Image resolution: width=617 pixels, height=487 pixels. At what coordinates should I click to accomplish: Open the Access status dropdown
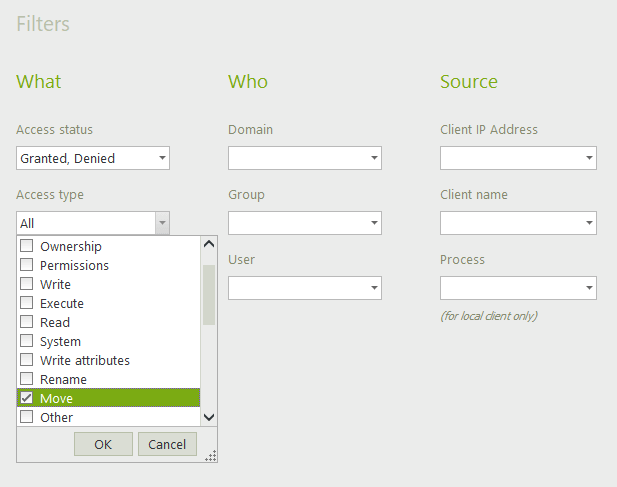coord(162,158)
